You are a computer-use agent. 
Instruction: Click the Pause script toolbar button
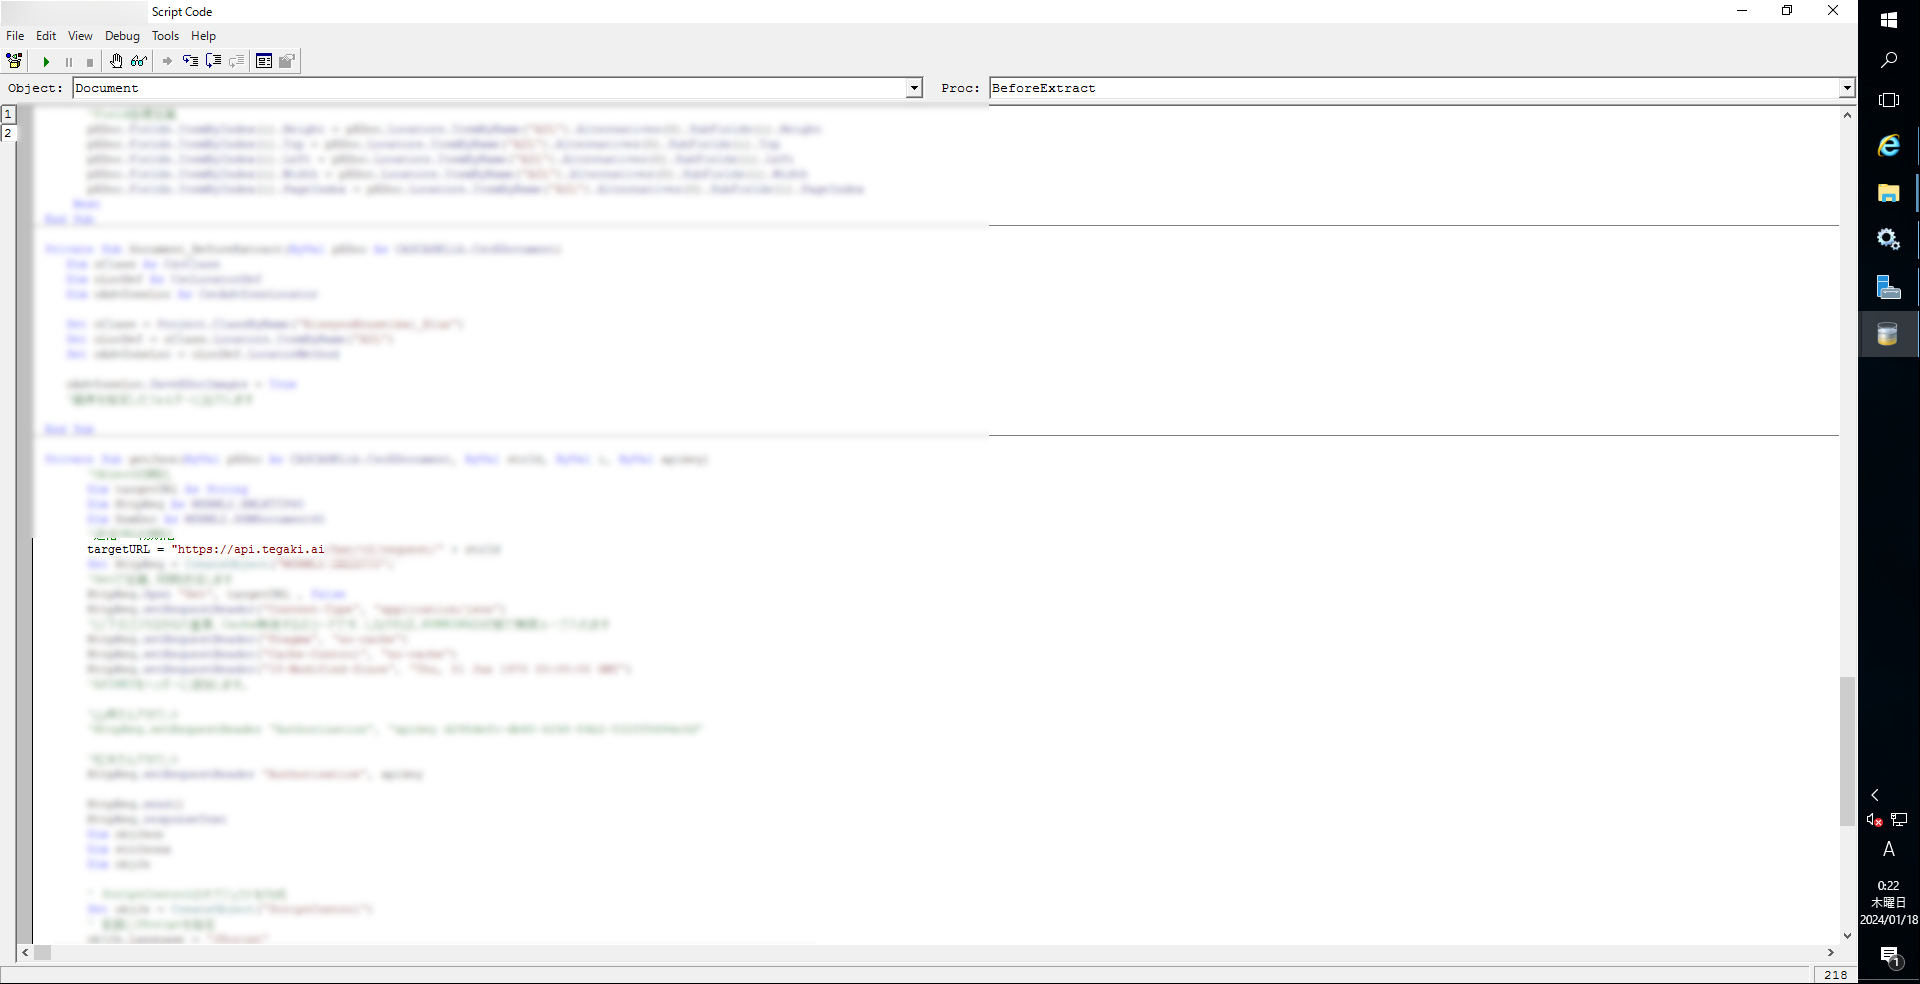pyautogui.click(x=69, y=62)
